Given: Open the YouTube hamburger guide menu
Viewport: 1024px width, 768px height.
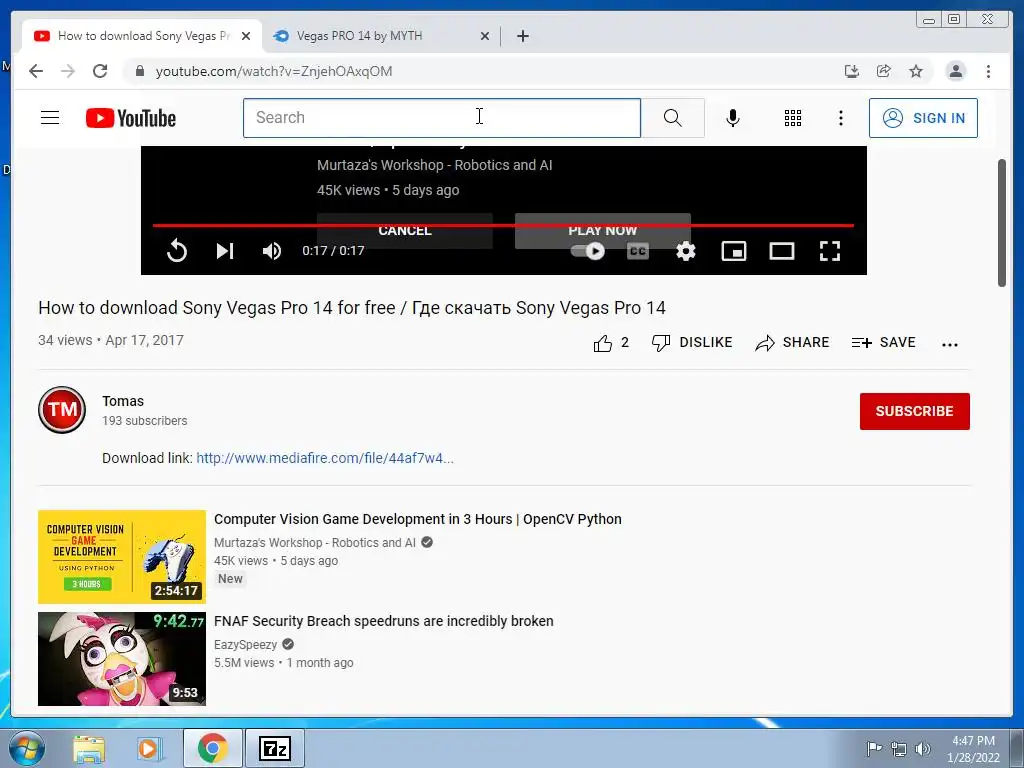Looking at the screenshot, I should 50,118.
